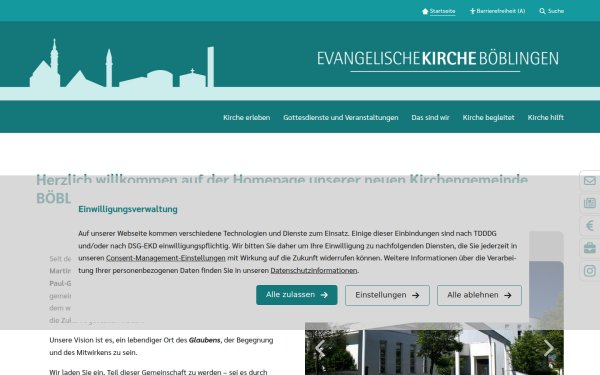Image resolution: width=600 pixels, height=375 pixels.
Task: Follow Consent-Management-Einstellungen link
Action: (x=166, y=258)
